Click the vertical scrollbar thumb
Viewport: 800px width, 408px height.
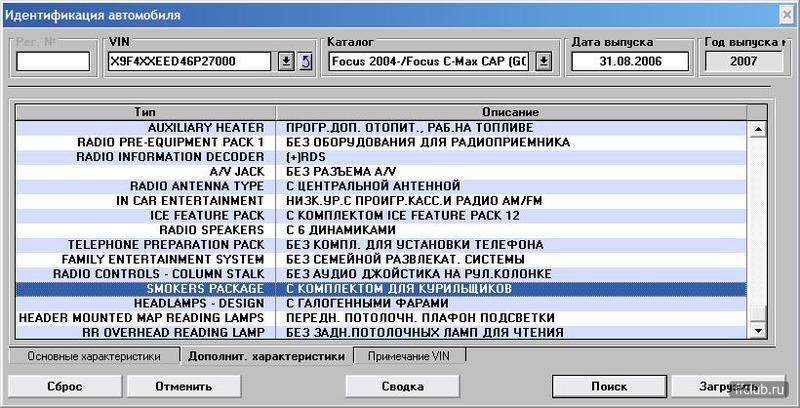[758, 314]
